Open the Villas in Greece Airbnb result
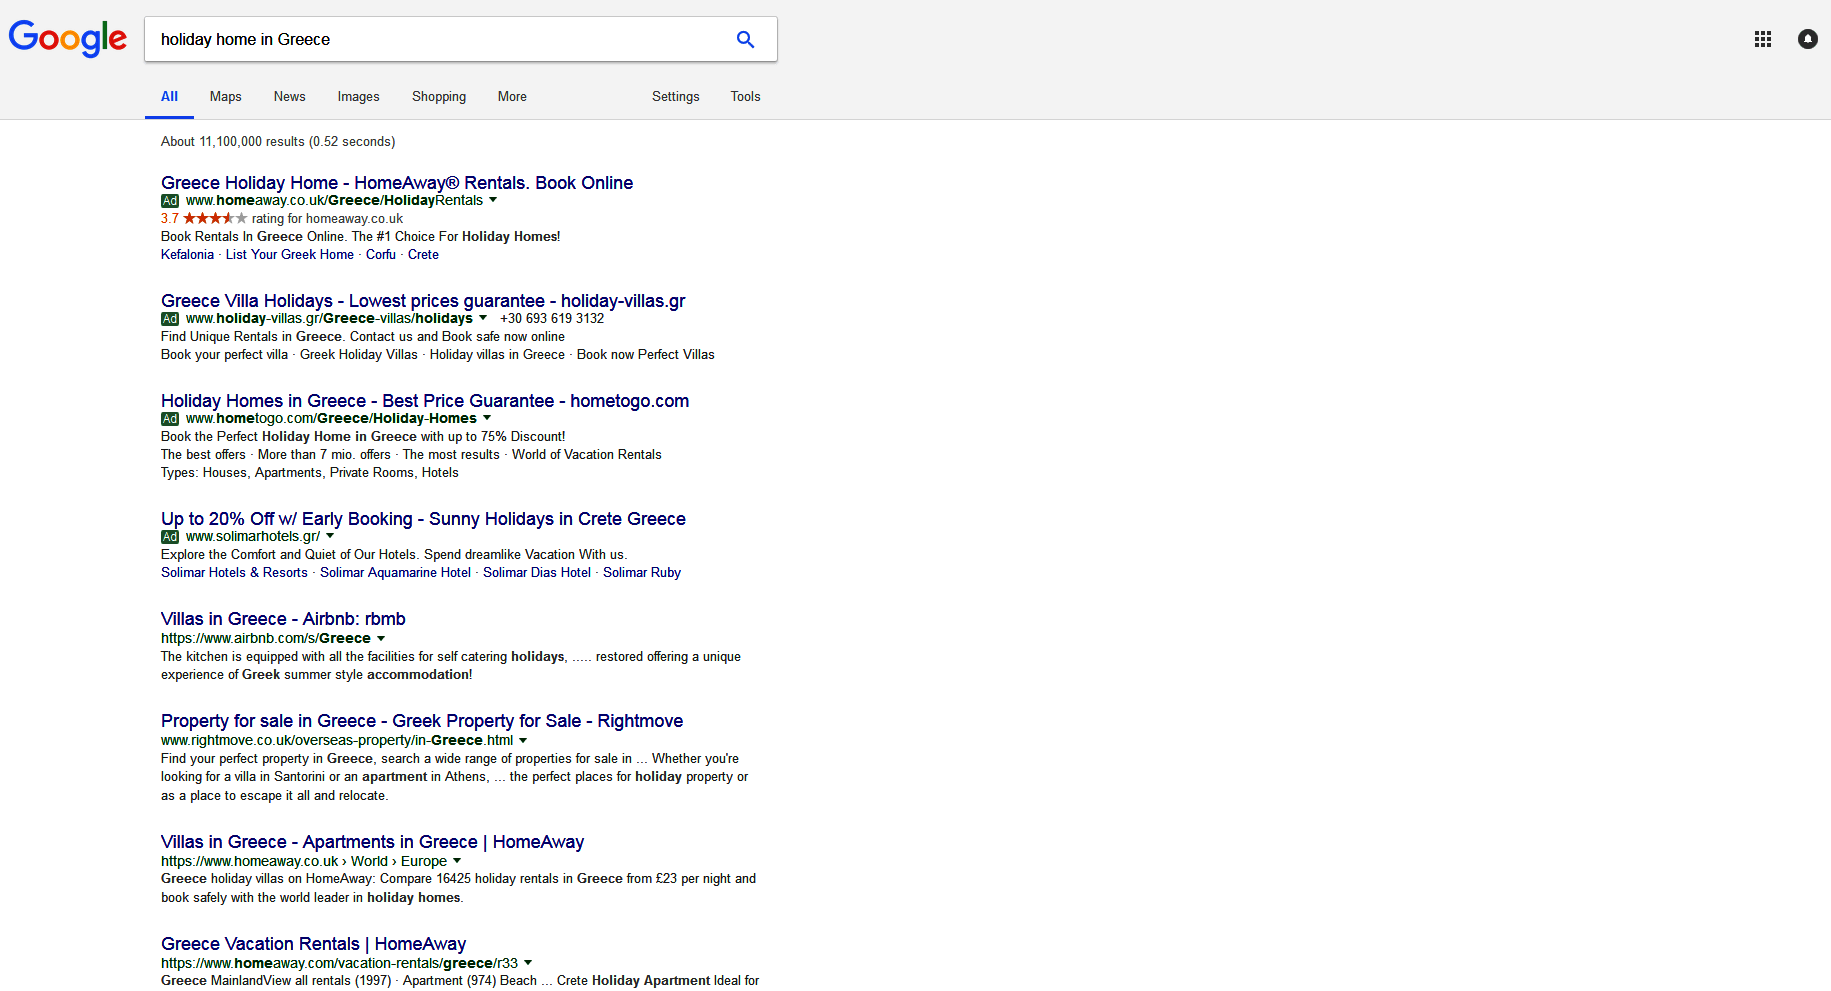 (283, 618)
